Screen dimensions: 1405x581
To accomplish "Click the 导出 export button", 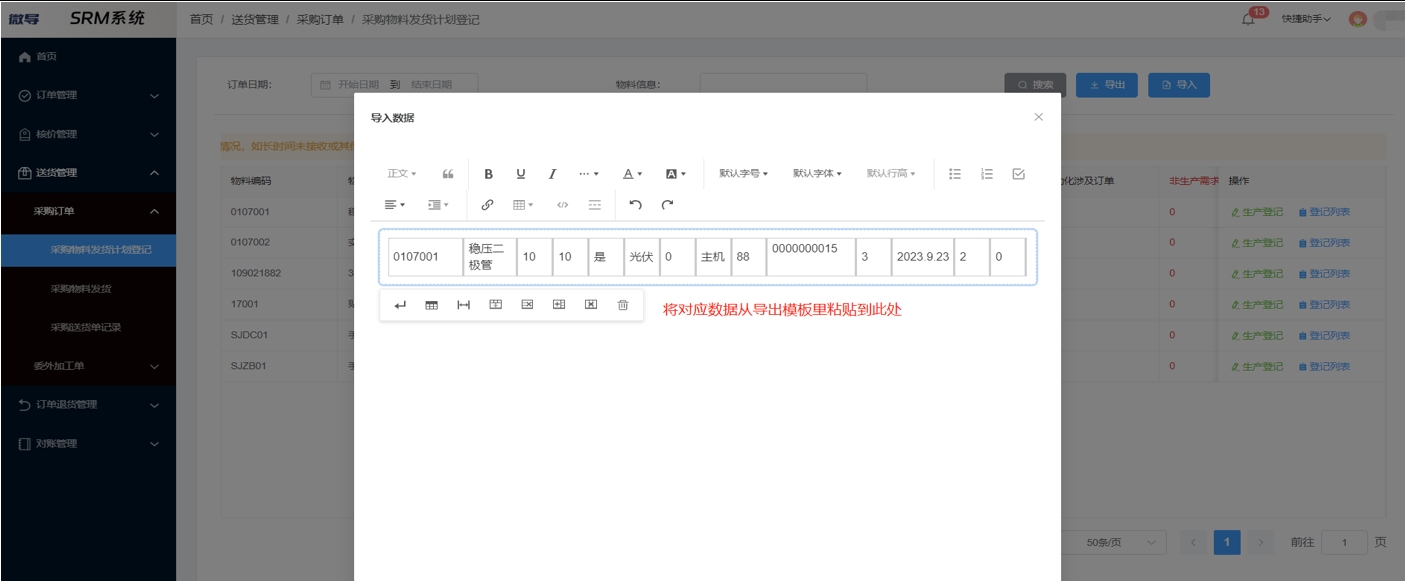I will click(1106, 85).
